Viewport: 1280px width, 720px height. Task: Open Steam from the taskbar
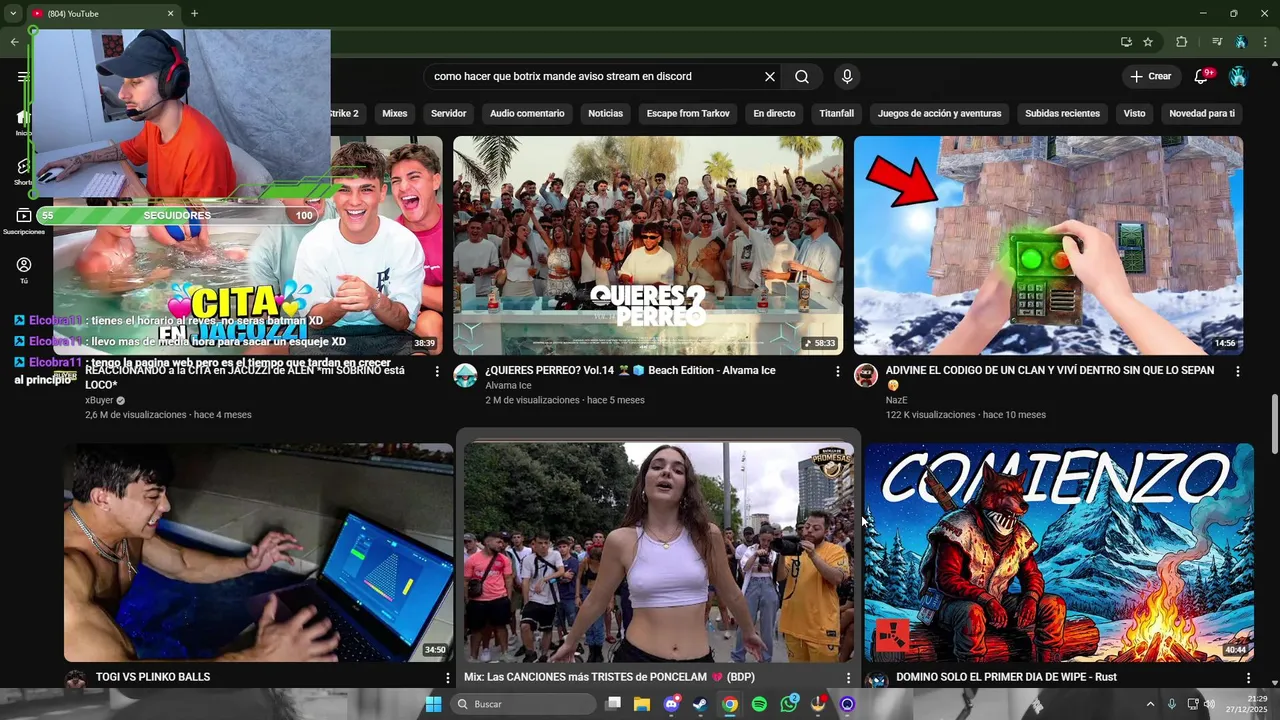click(700, 704)
